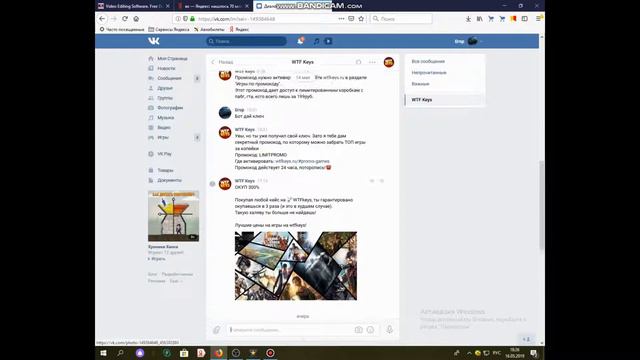Open the Часто посещаемые bookmark
The image size is (640, 360).
point(122,29)
